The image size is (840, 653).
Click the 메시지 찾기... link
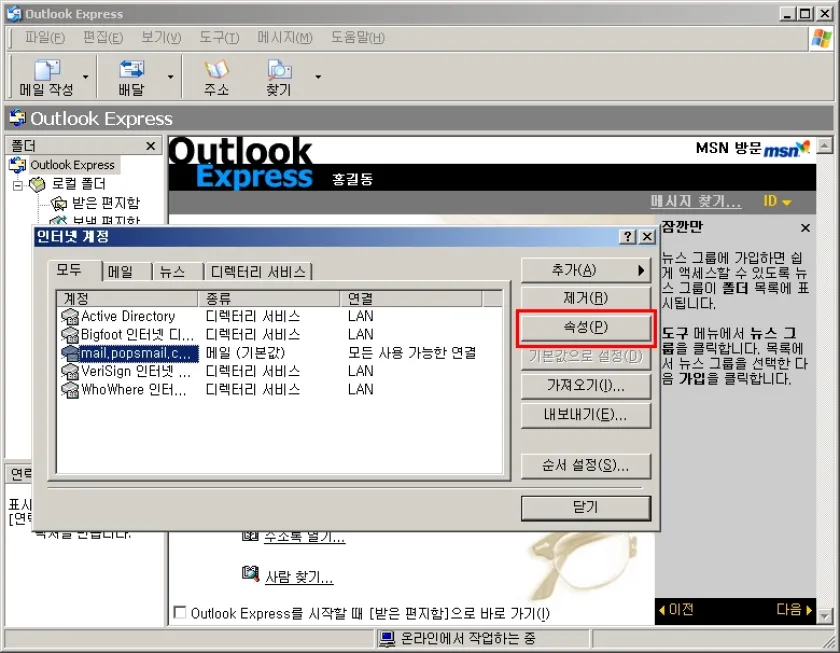pyautogui.click(x=695, y=201)
